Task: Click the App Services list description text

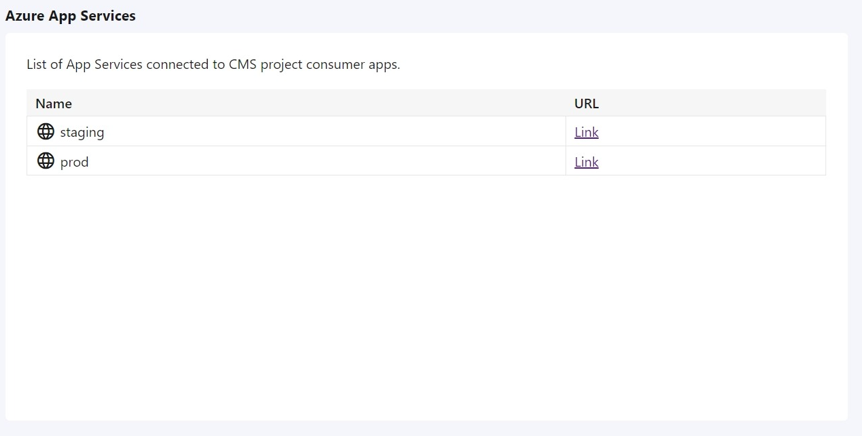Action: pos(213,64)
